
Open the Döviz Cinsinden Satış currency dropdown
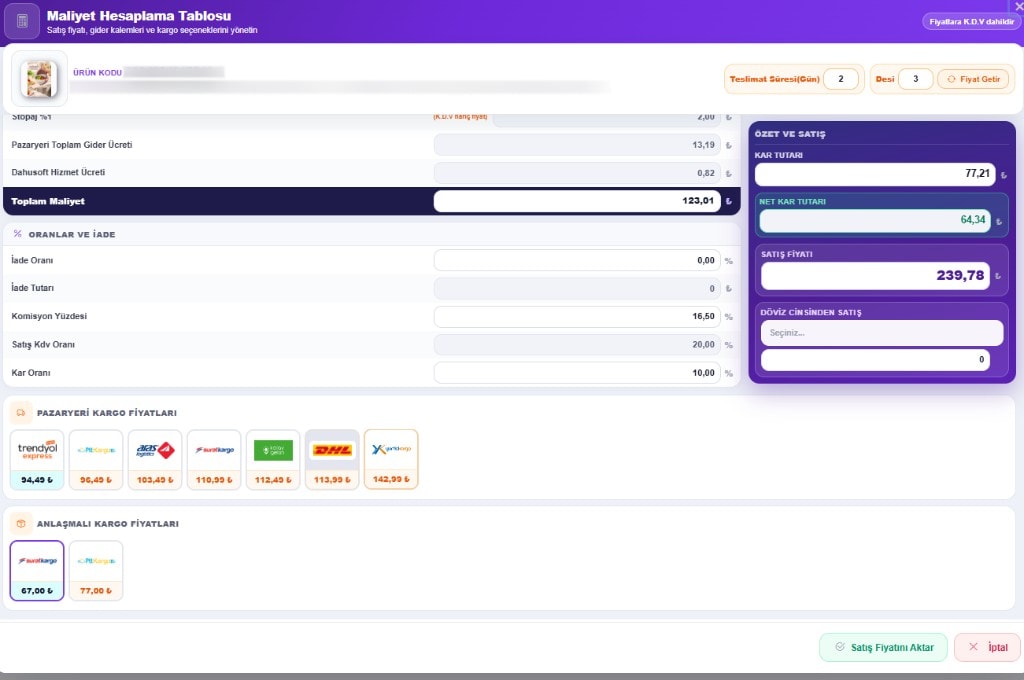point(882,333)
